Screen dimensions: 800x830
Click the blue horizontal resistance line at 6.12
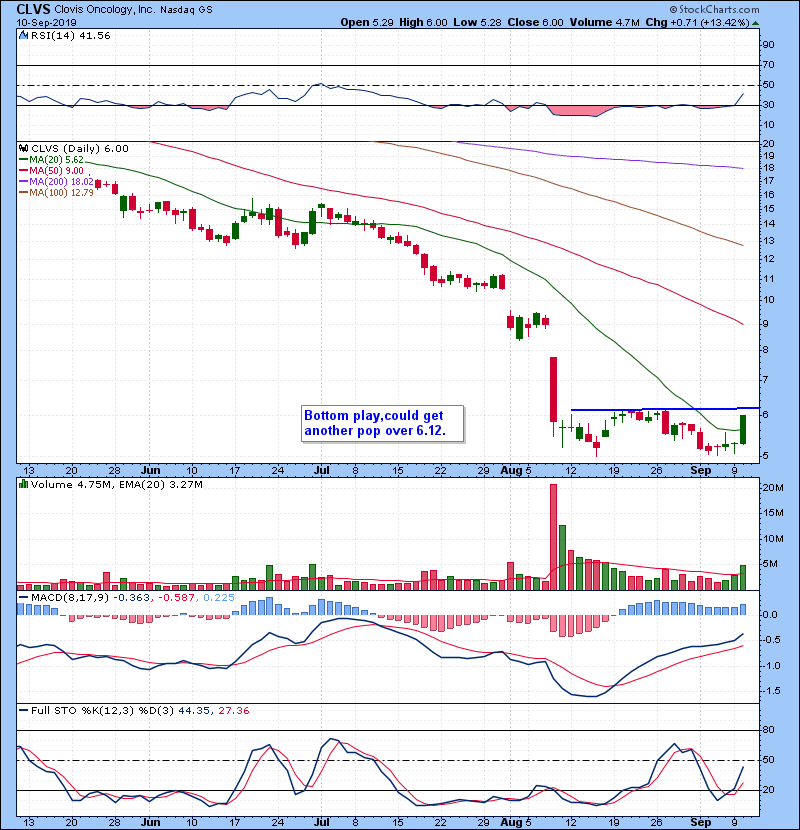pyautogui.click(x=665, y=409)
